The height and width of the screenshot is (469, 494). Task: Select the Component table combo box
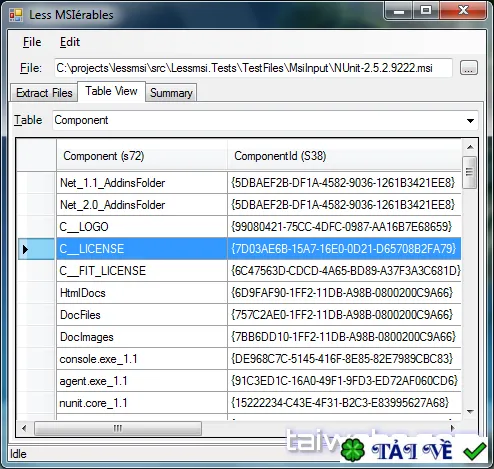[x=265, y=120]
